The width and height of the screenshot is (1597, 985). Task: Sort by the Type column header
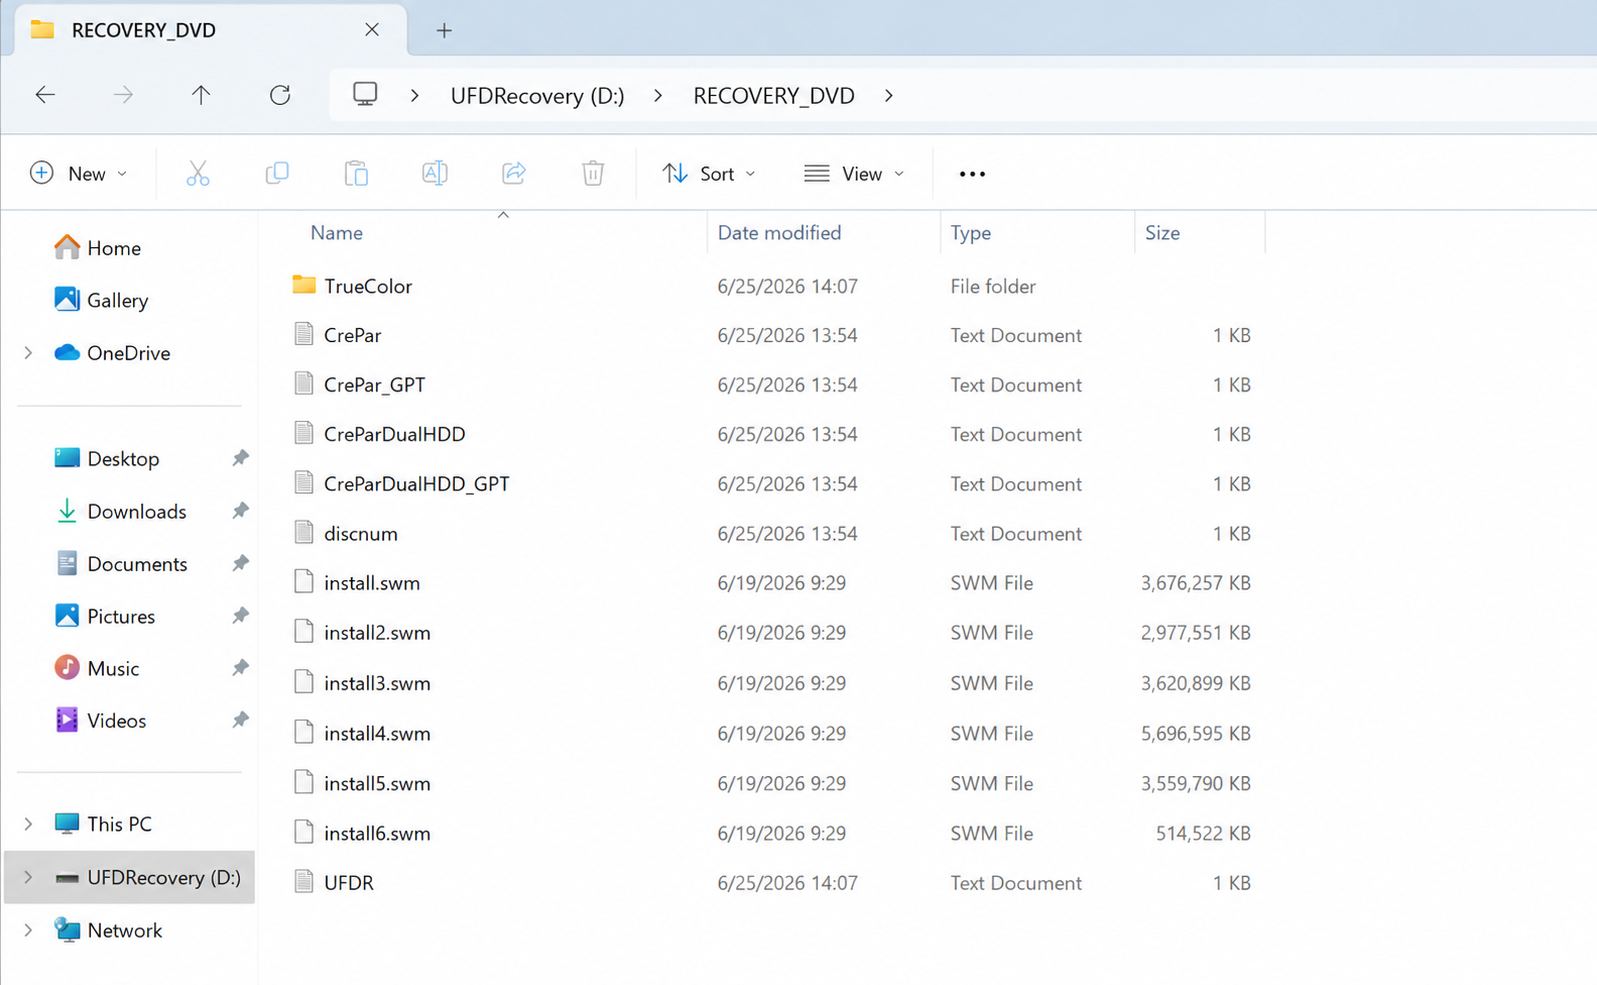pyautogui.click(x=970, y=233)
